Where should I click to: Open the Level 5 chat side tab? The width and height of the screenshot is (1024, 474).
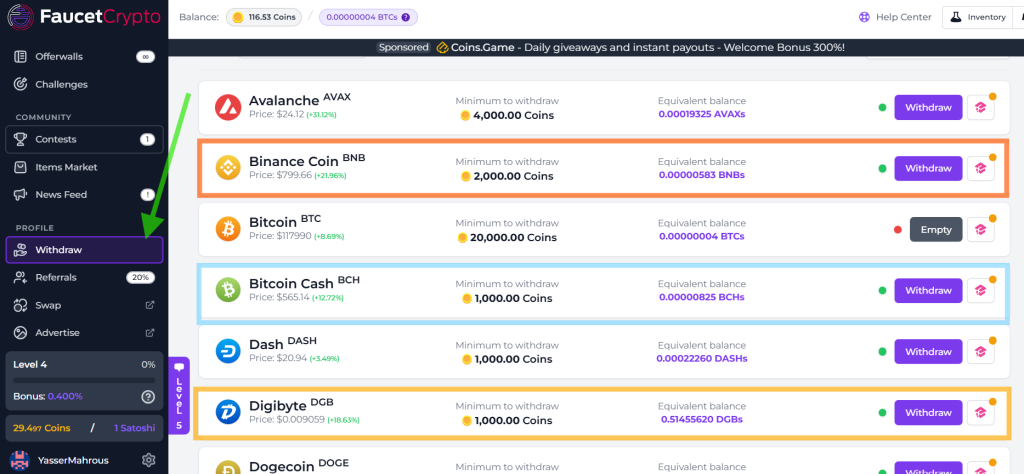(x=179, y=396)
